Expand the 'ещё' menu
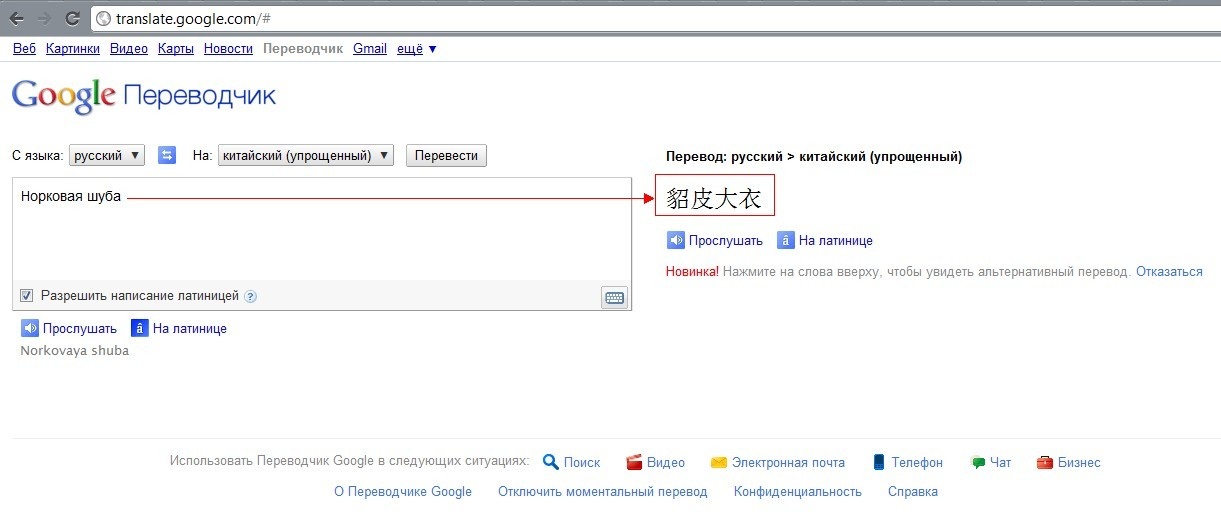The width and height of the screenshot is (1221, 520). [416, 48]
